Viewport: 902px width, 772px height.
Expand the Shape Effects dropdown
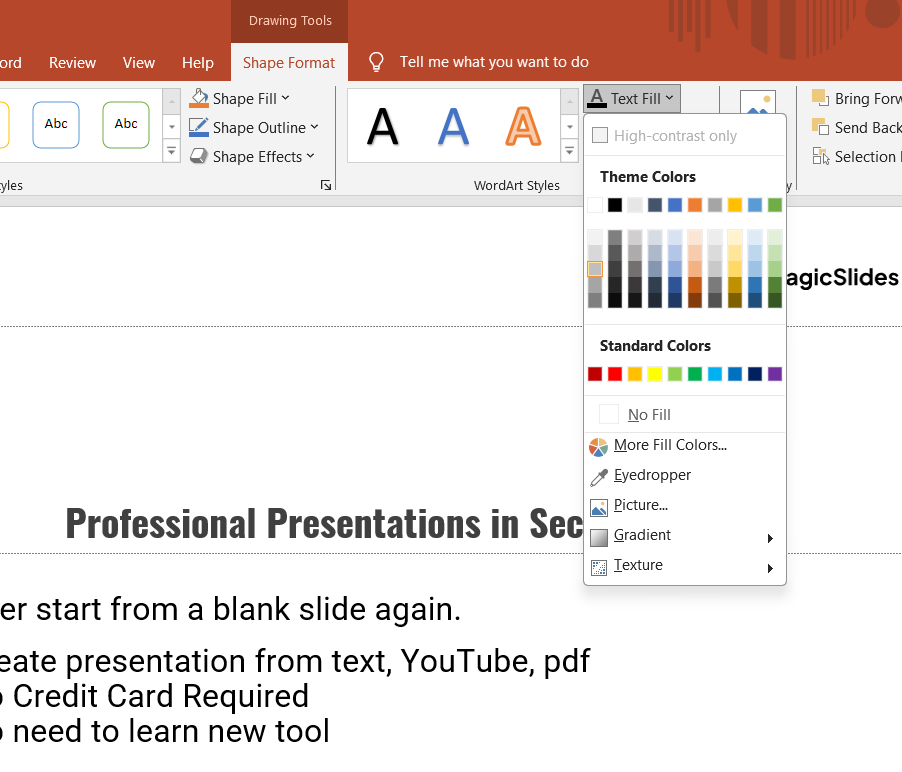click(252, 156)
